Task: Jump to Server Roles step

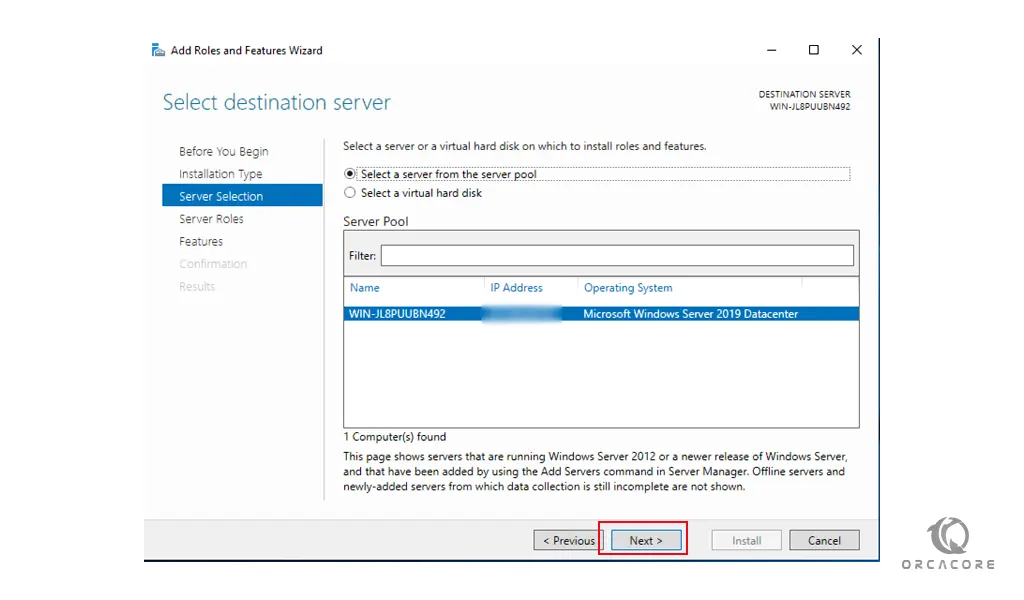Action: [x=211, y=219]
